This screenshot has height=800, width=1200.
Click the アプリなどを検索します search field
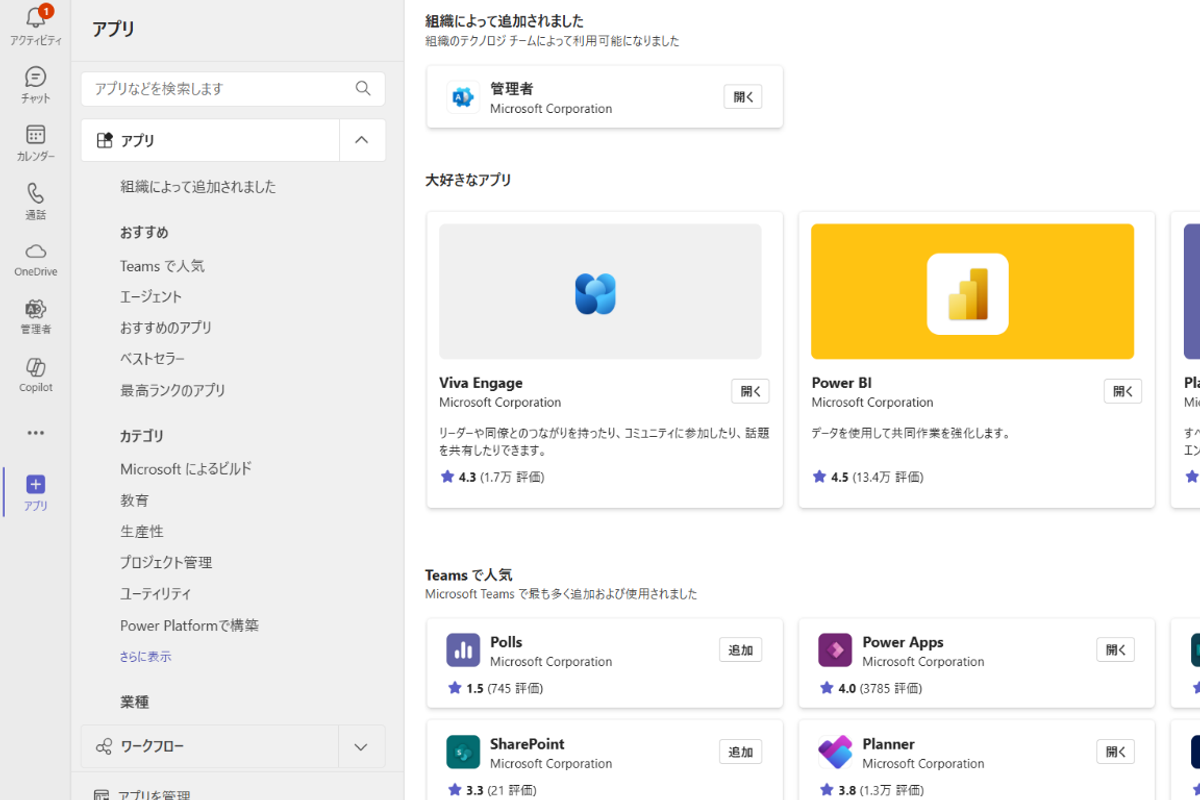point(220,89)
